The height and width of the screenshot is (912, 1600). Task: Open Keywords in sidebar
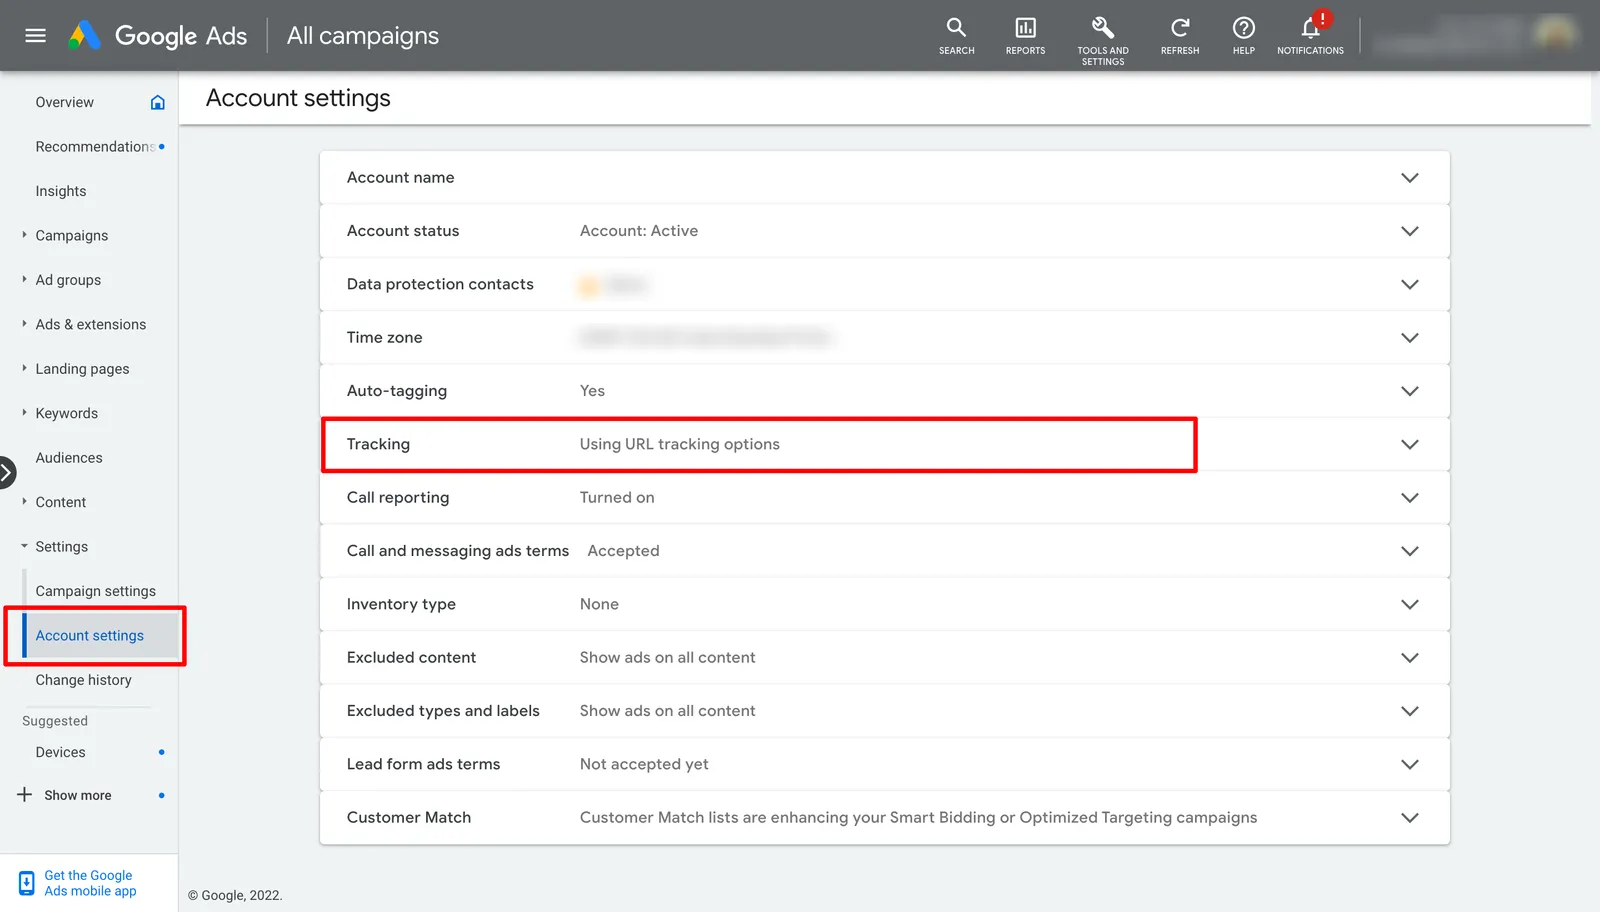point(67,413)
